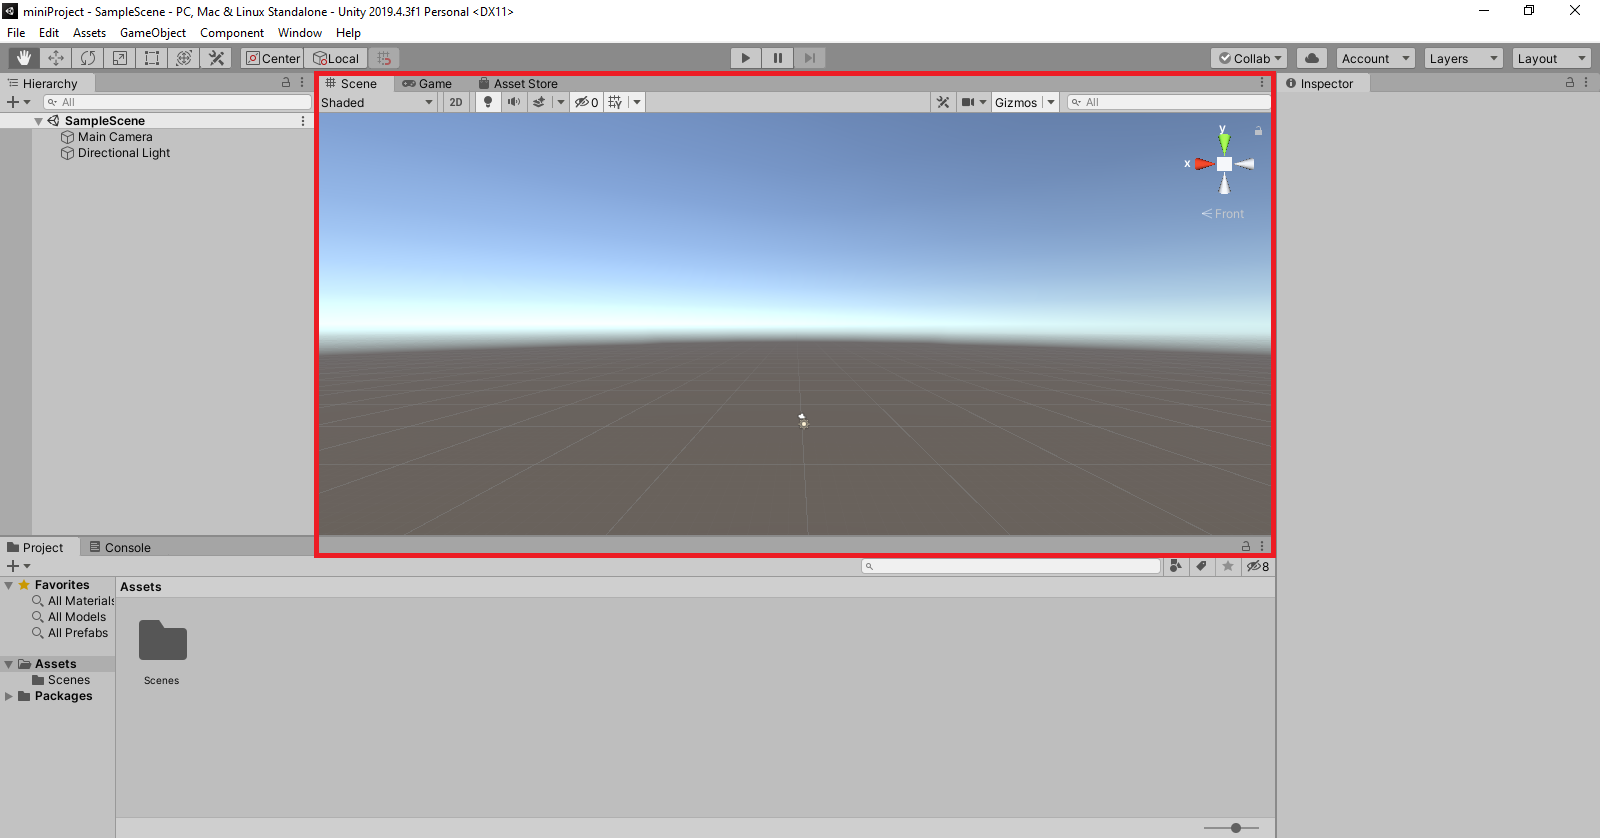
Task: Open Scene view component tools
Action: click(943, 102)
